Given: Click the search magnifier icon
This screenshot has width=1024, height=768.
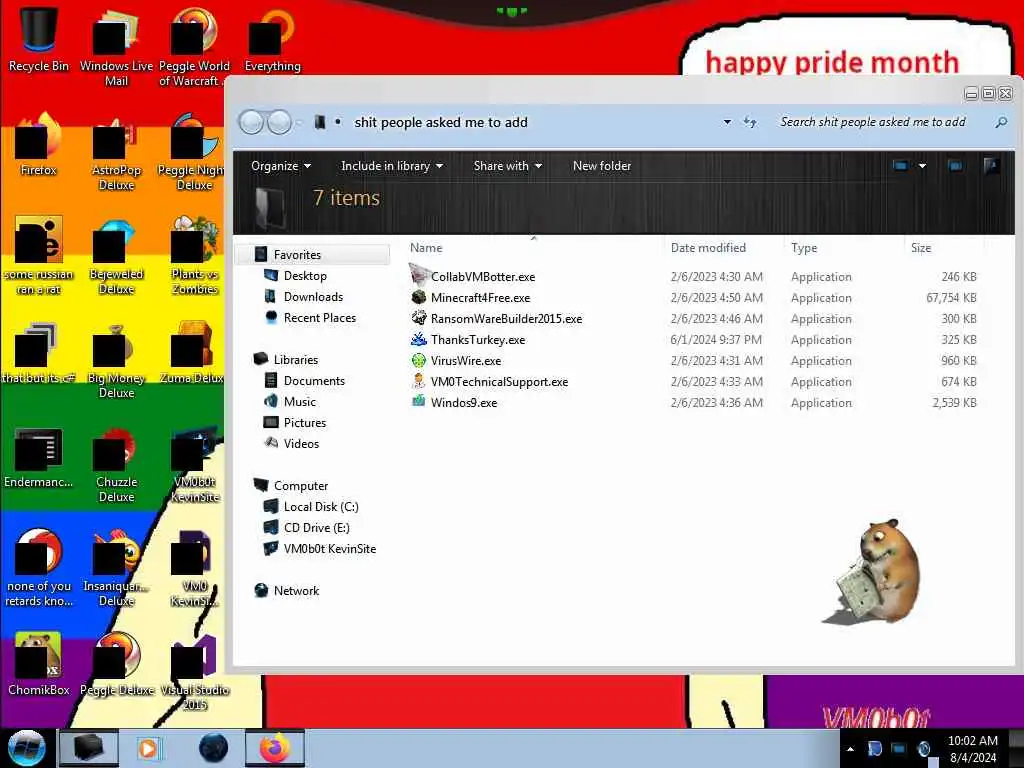Looking at the screenshot, I should tap(1000, 122).
